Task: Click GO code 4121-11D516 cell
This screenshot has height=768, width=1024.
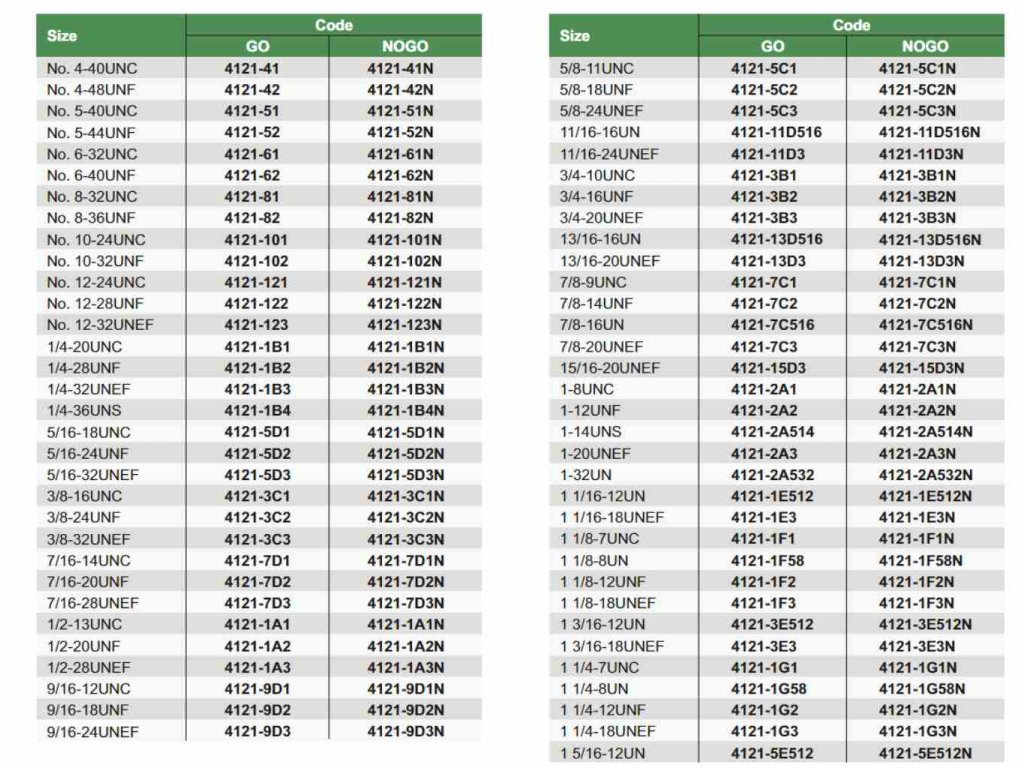Action: point(776,132)
